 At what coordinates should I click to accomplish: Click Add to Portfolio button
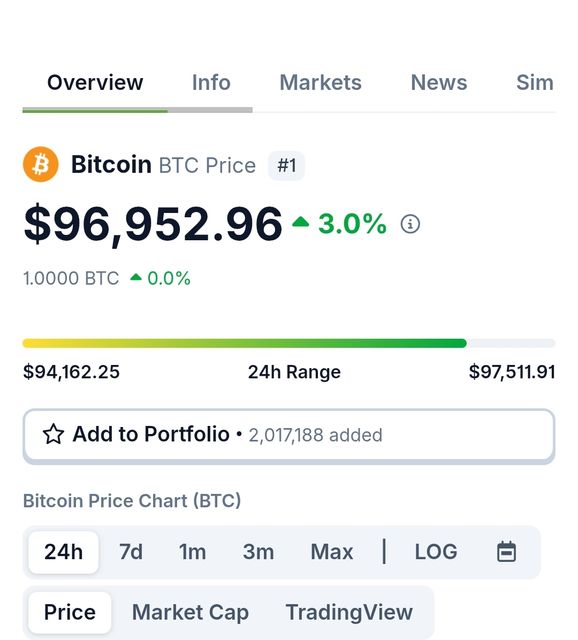coord(289,435)
